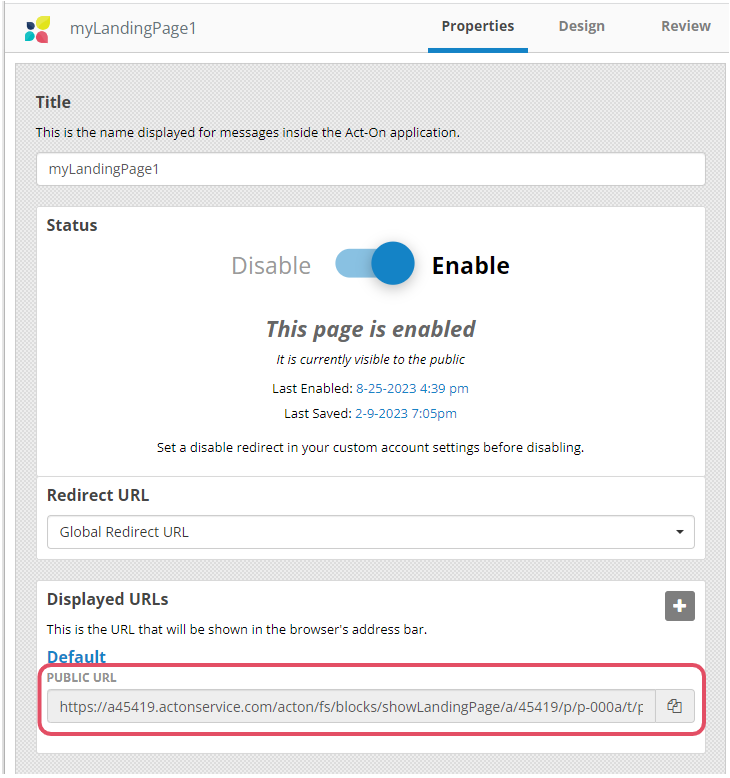Click the Redirect URL dropdown arrow

679,532
